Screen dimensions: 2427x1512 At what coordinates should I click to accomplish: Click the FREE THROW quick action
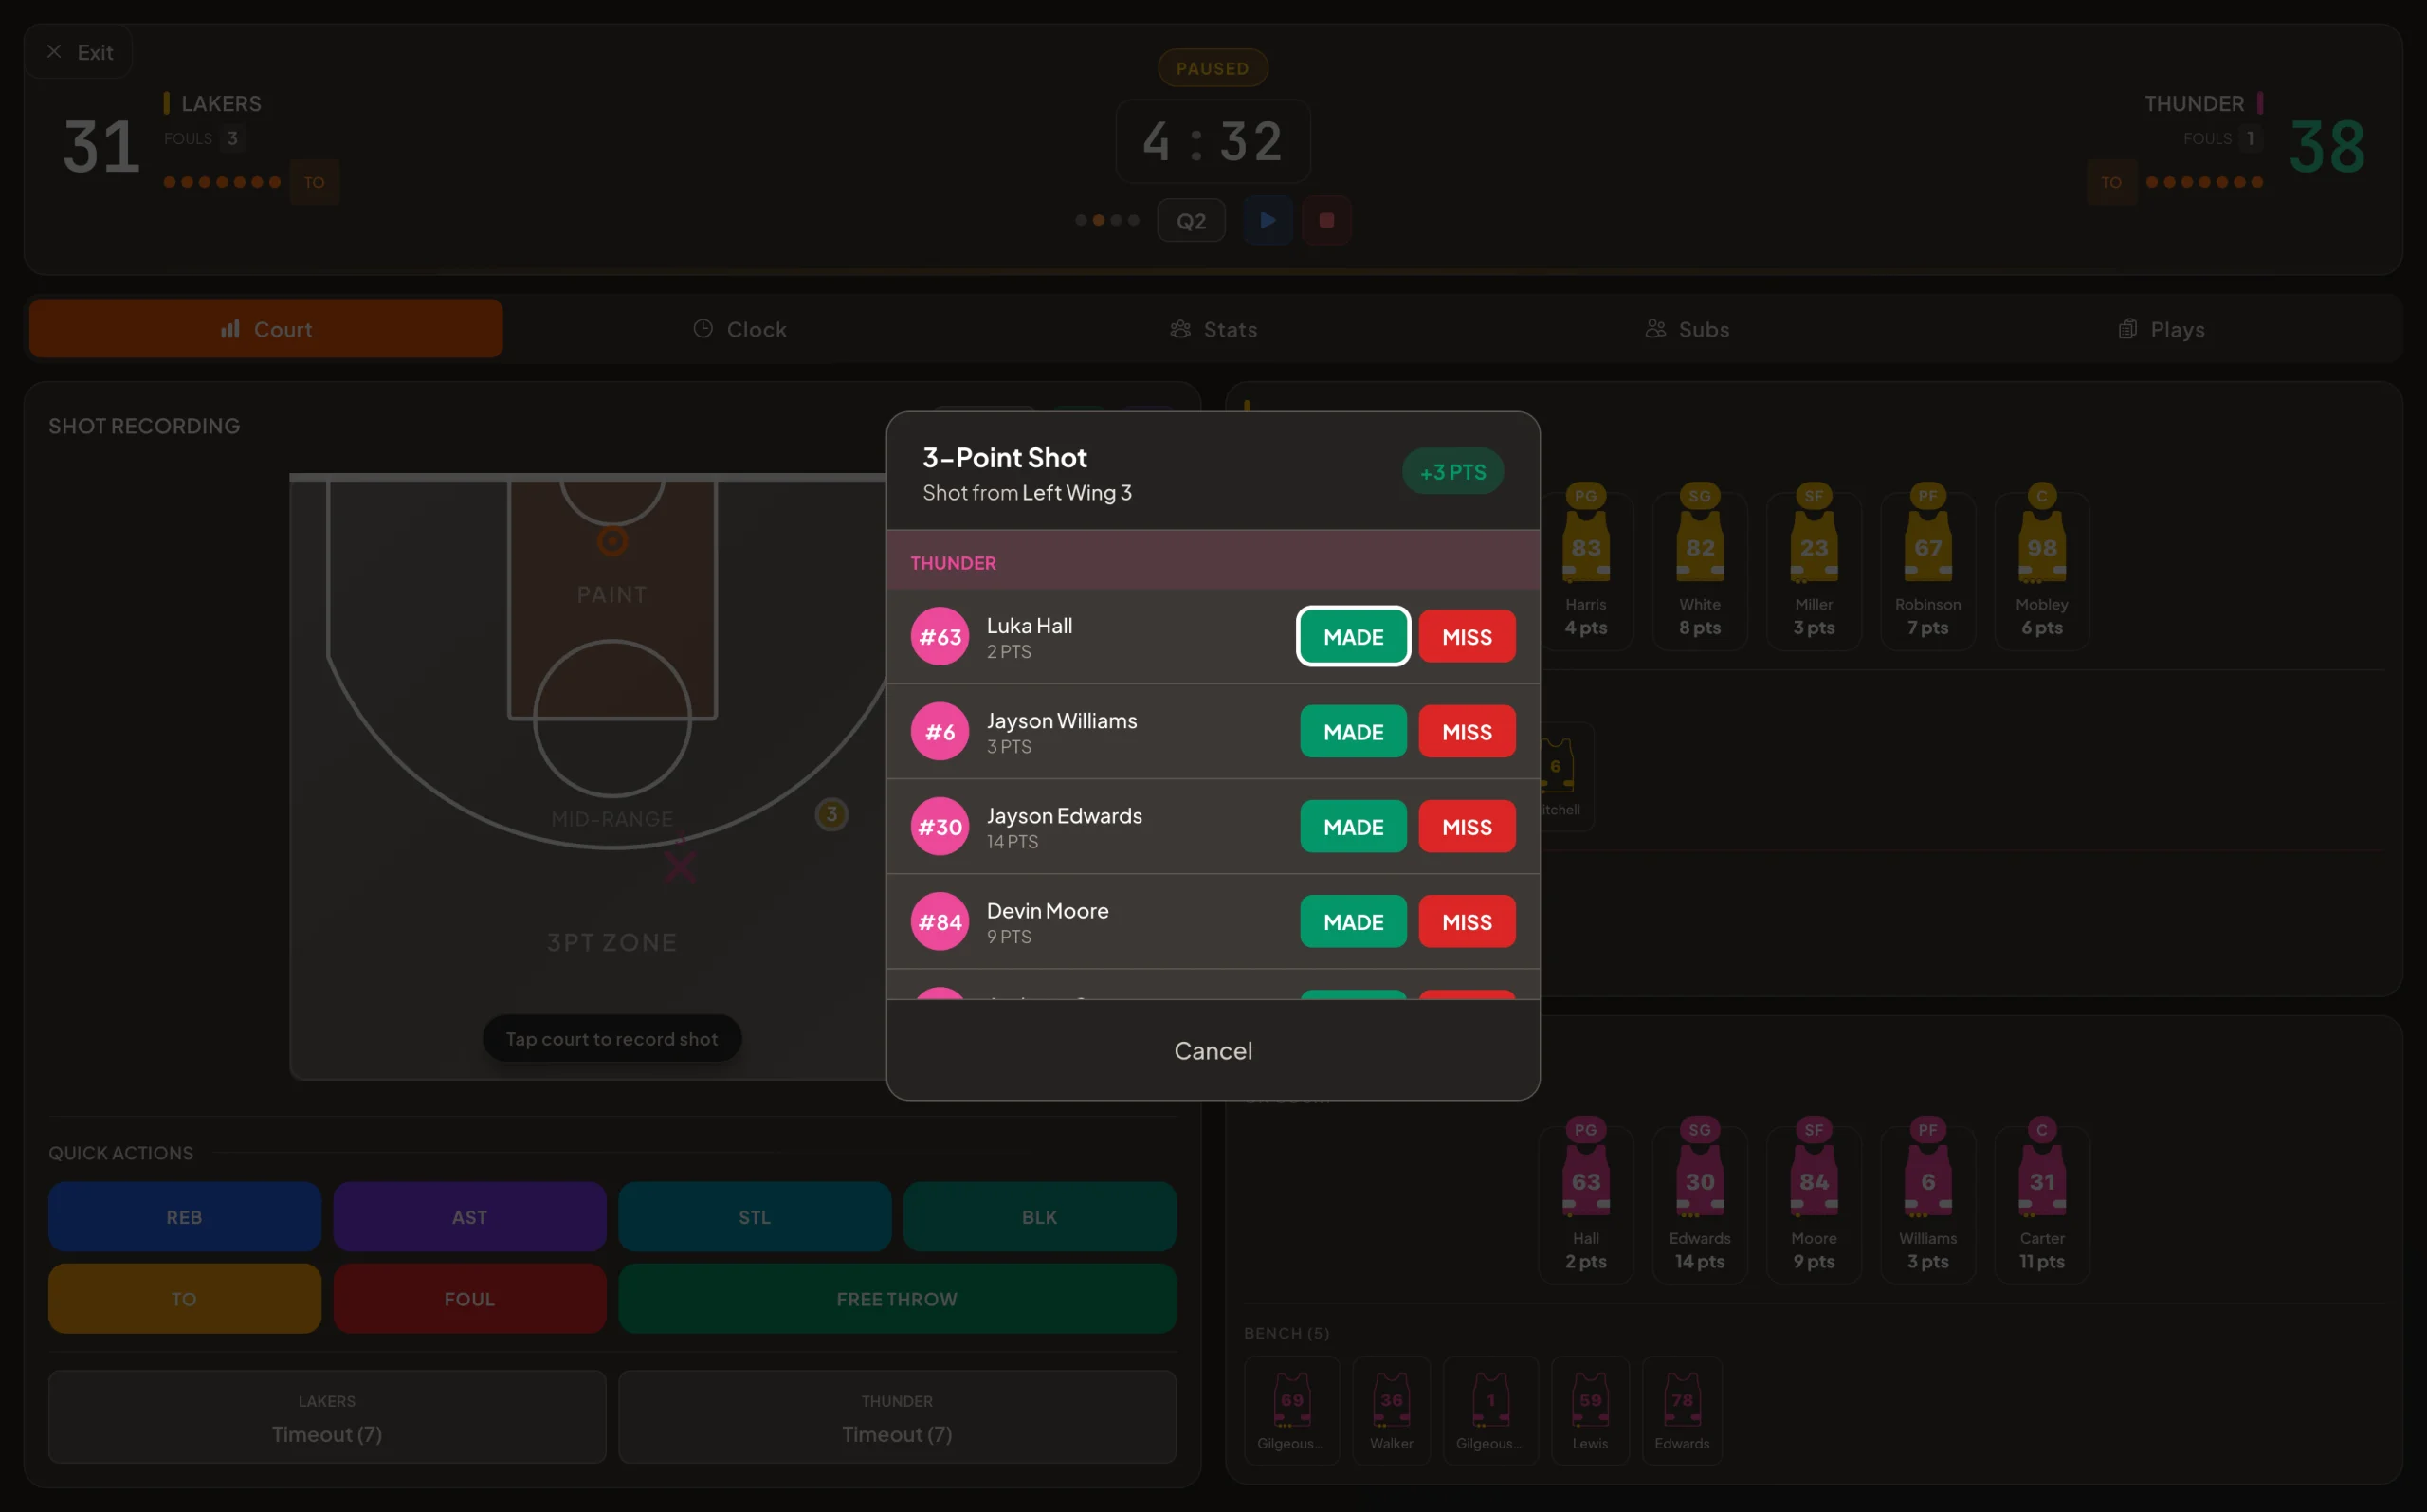click(x=896, y=1298)
